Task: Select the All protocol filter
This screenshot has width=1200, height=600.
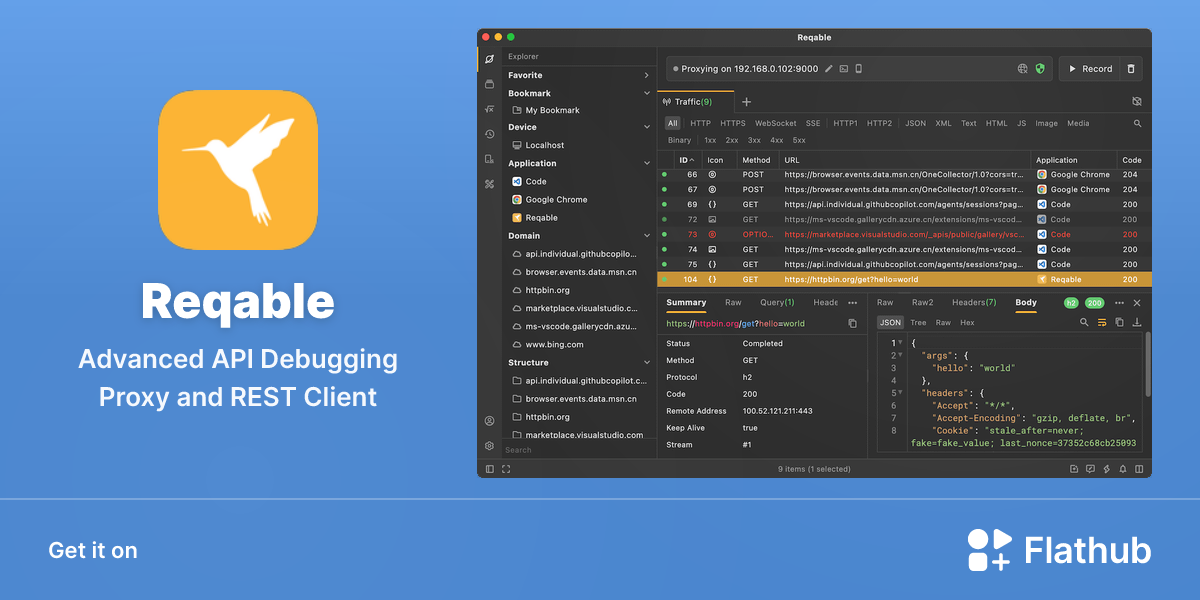Action: coord(673,124)
